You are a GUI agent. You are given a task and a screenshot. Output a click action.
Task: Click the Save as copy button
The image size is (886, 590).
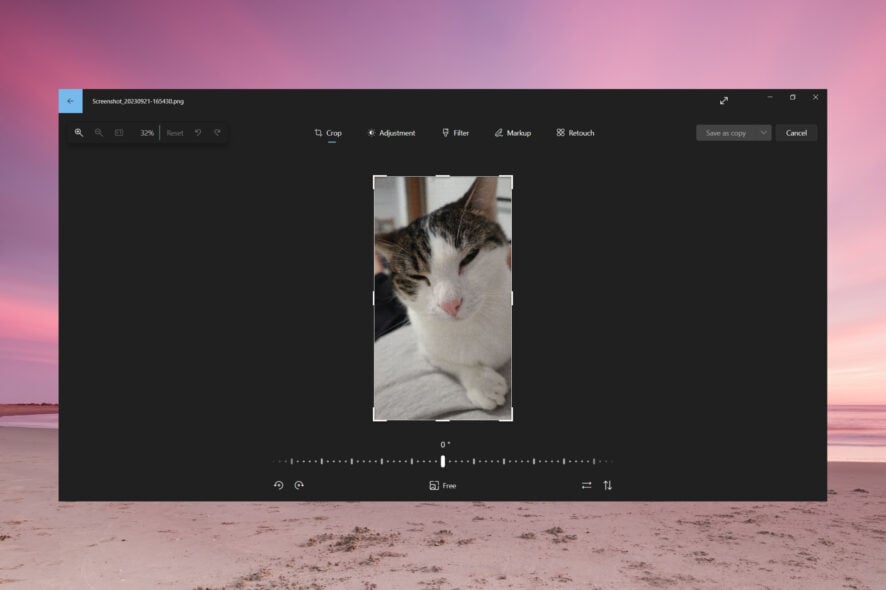[725, 133]
